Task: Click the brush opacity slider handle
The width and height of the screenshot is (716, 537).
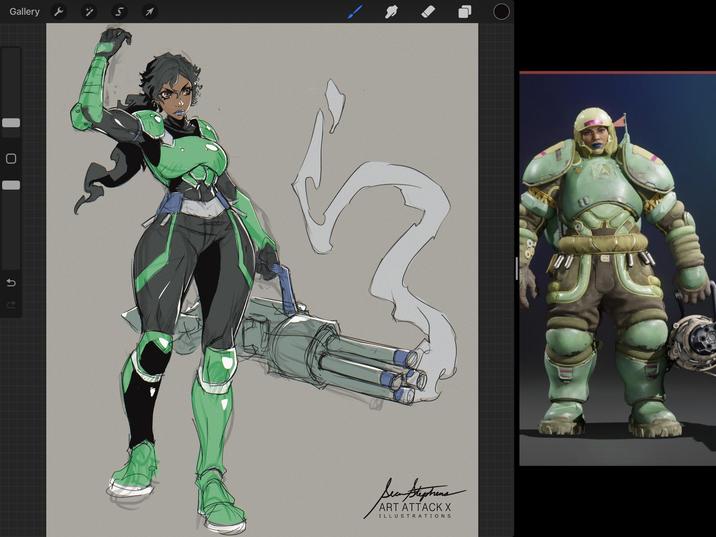Action: [x=11, y=185]
